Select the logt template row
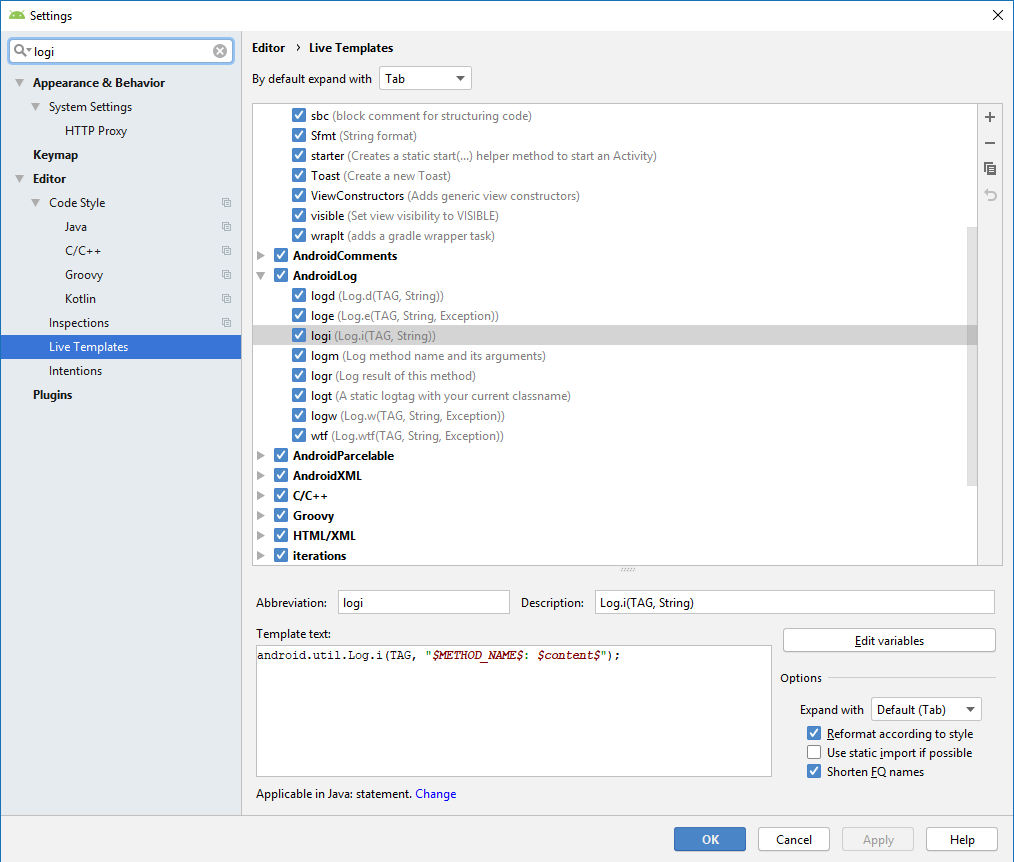The image size is (1014, 862). tap(614, 396)
